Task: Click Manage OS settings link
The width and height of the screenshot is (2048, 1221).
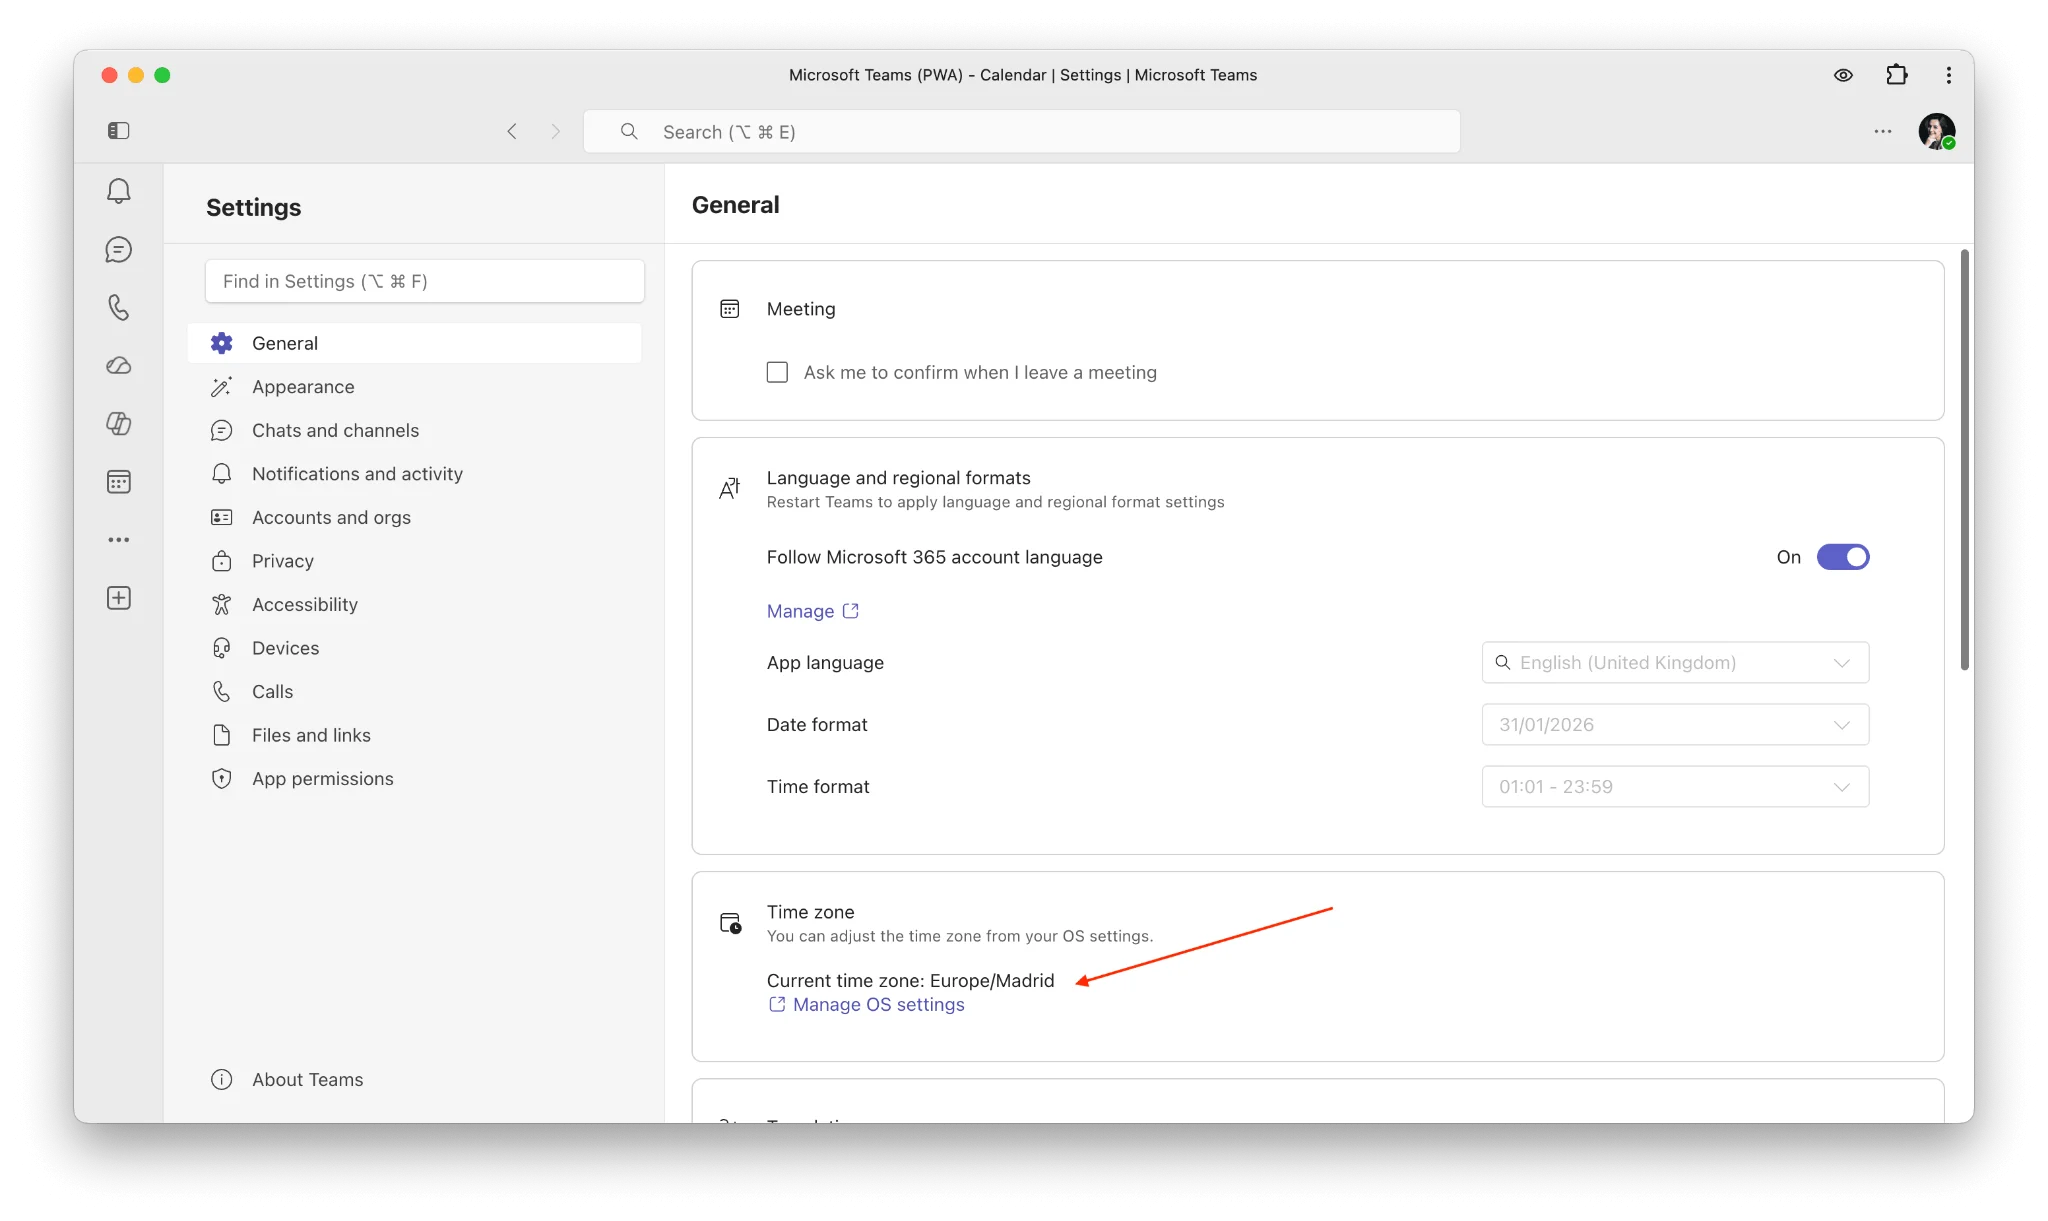Action: click(x=866, y=1004)
